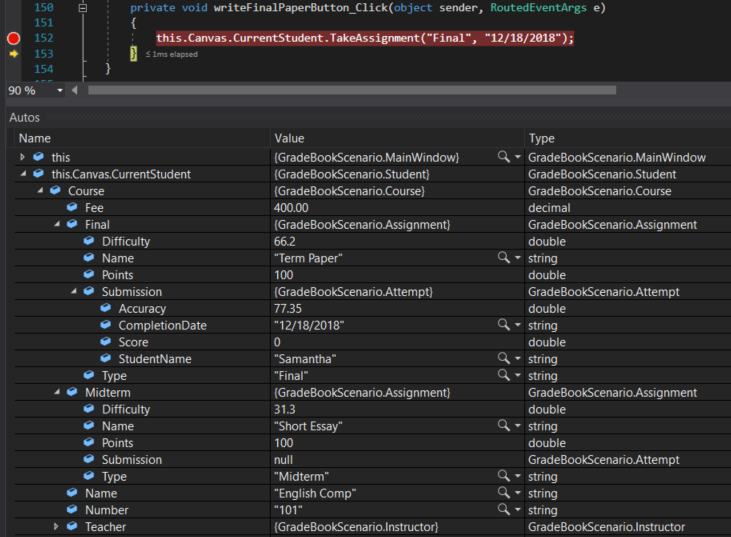Open the visualizer dropdown for "Term Paper"

[x=517, y=258]
